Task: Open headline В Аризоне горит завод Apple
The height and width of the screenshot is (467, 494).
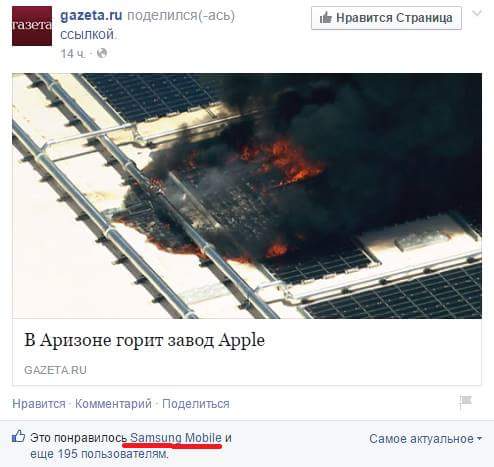Action: (144, 340)
